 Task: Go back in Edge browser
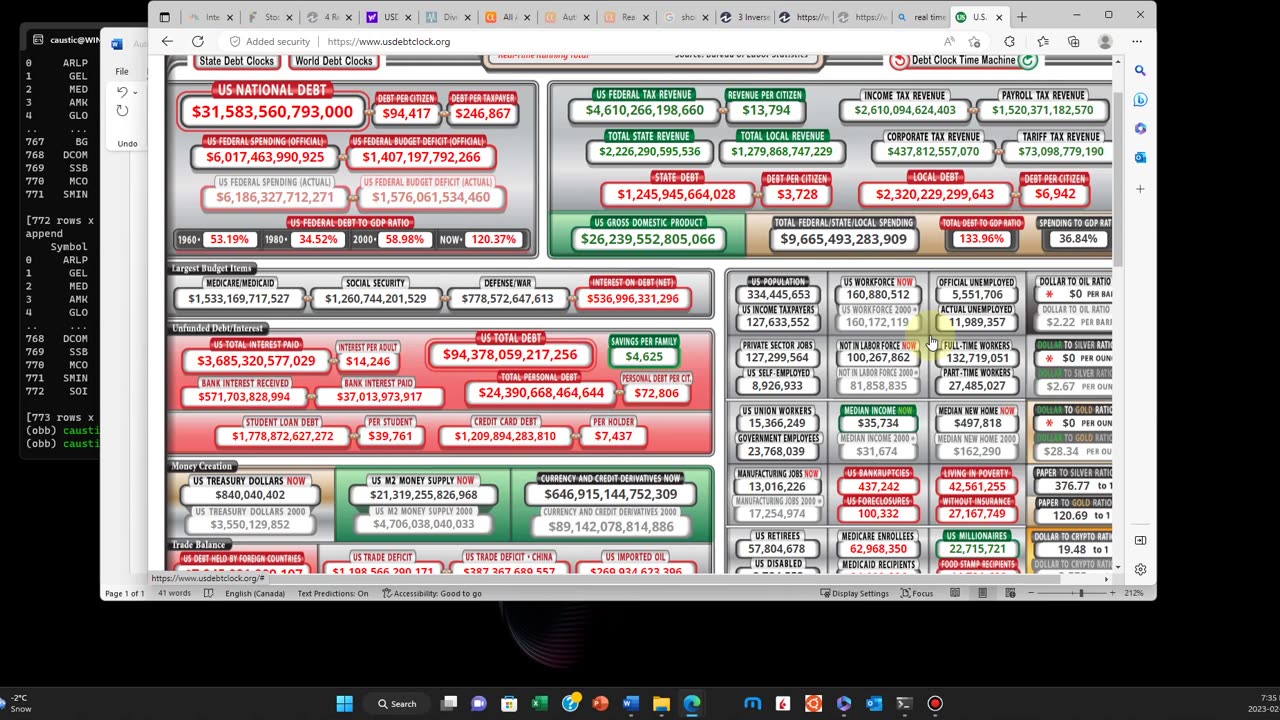point(167,42)
